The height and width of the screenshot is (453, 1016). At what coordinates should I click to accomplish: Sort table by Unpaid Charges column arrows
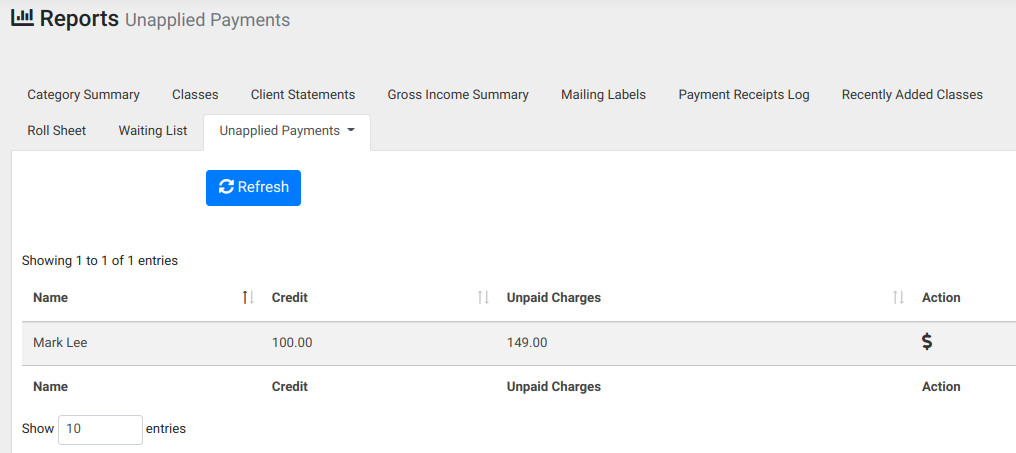pyautogui.click(x=898, y=297)
